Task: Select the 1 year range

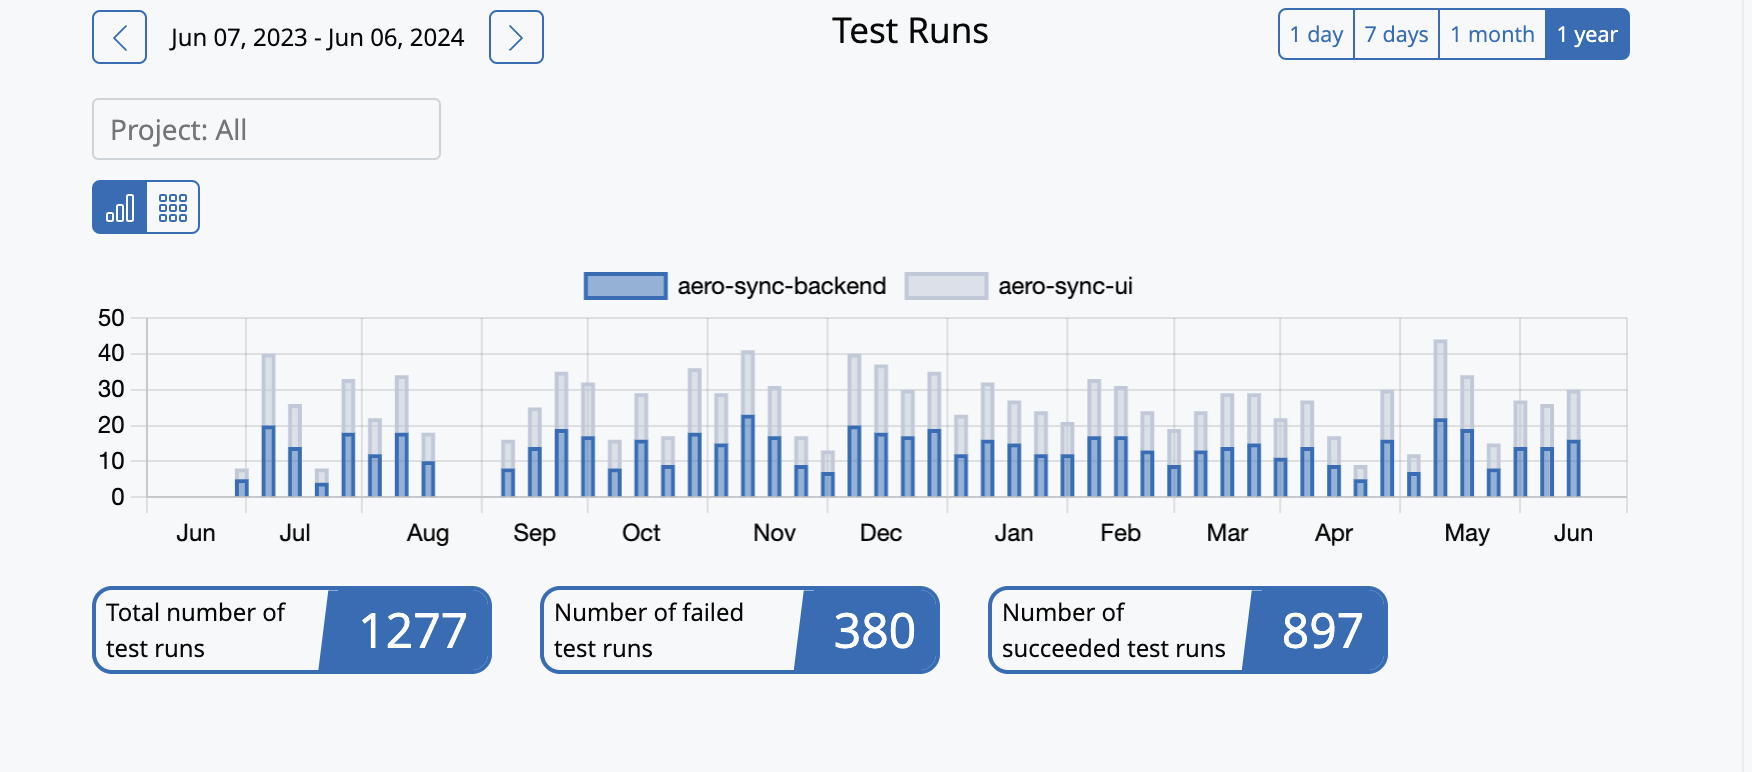Action: click(x=1587, y=34)
